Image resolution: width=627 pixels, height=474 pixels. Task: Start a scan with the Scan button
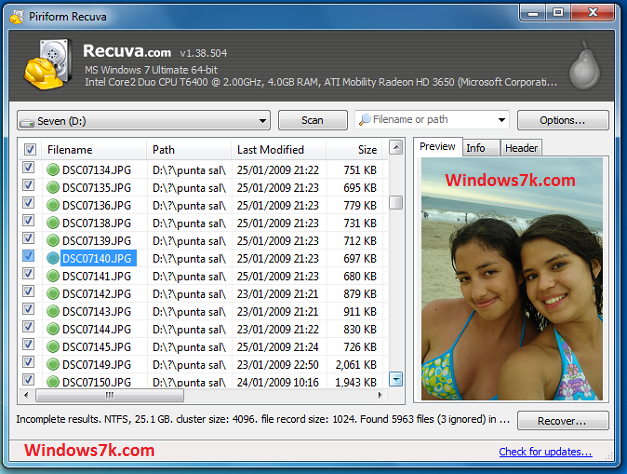pos(313,120)
